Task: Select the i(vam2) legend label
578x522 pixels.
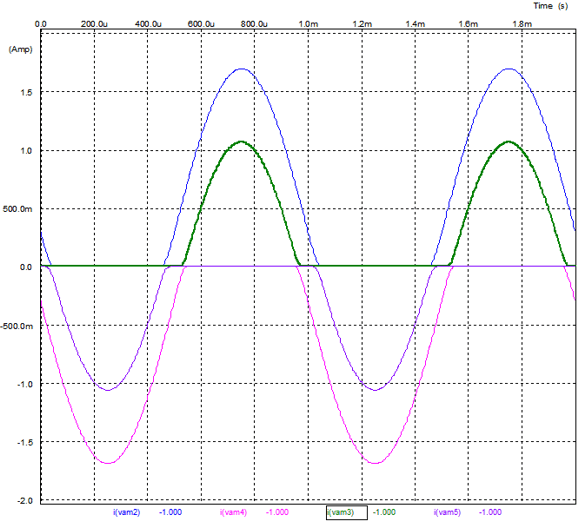Action: [x=126, y=512]
